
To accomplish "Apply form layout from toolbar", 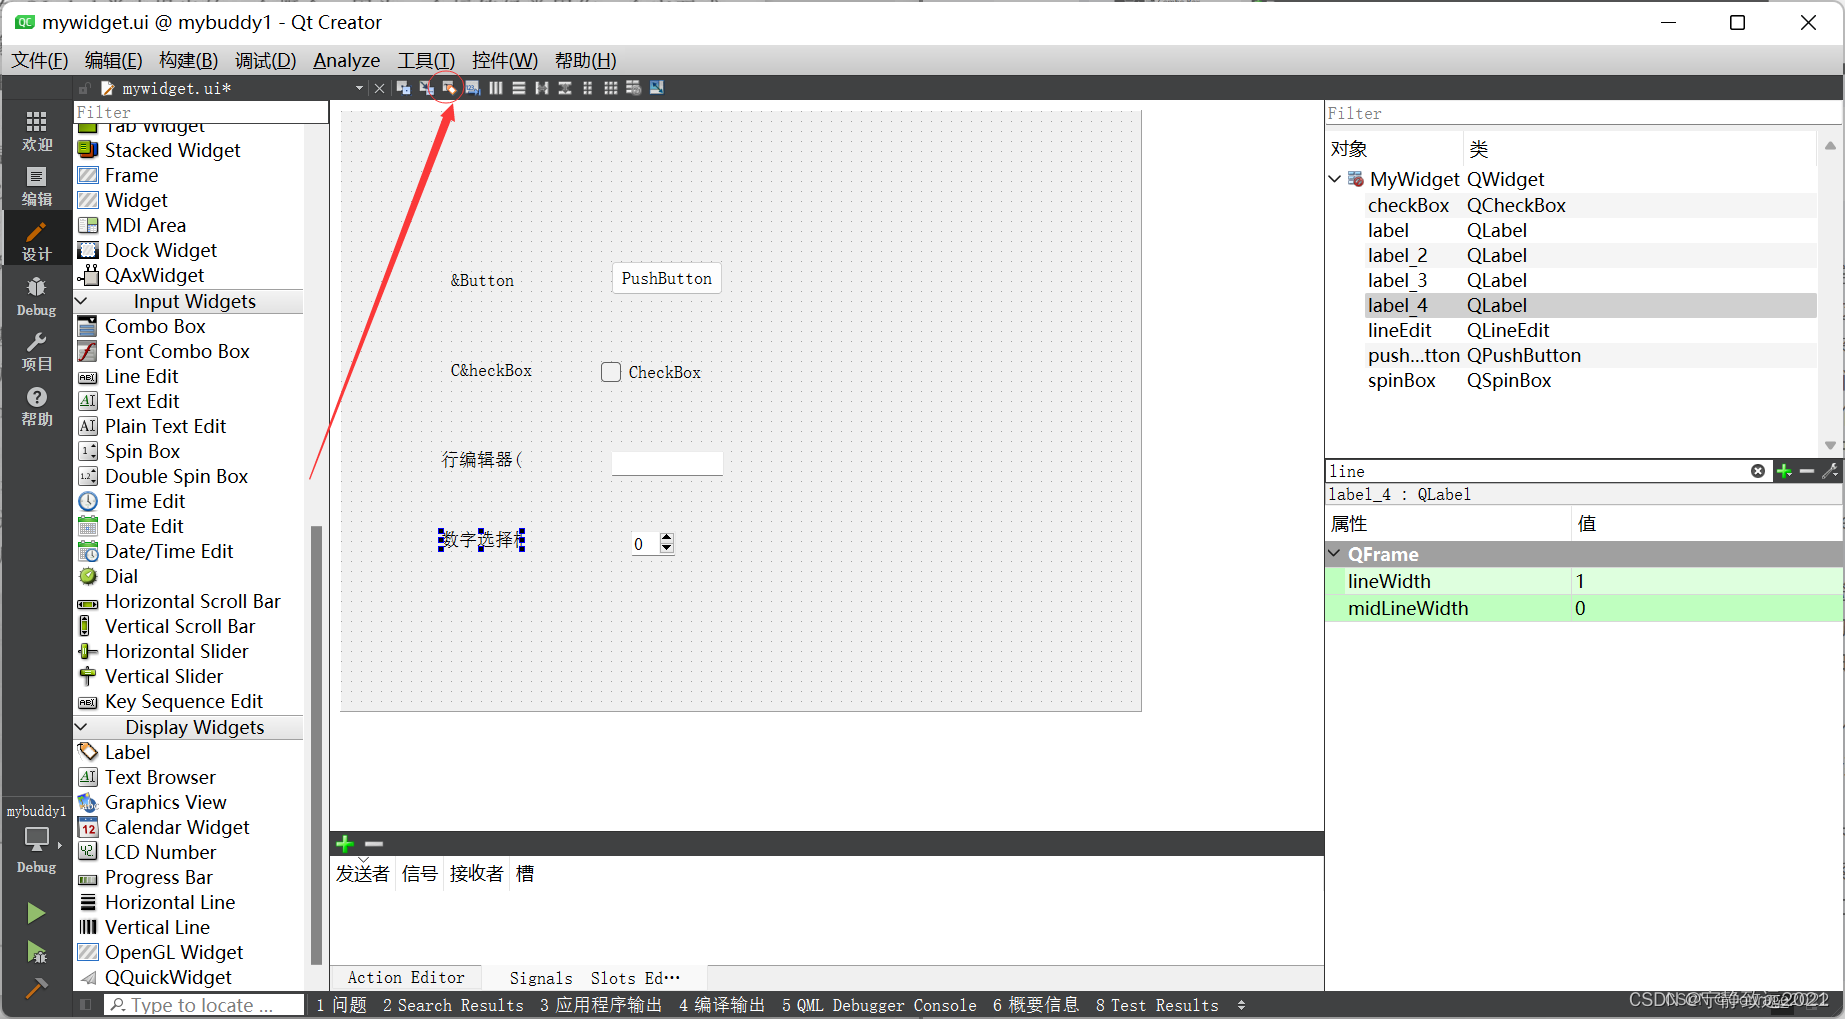I will point(587,88).
